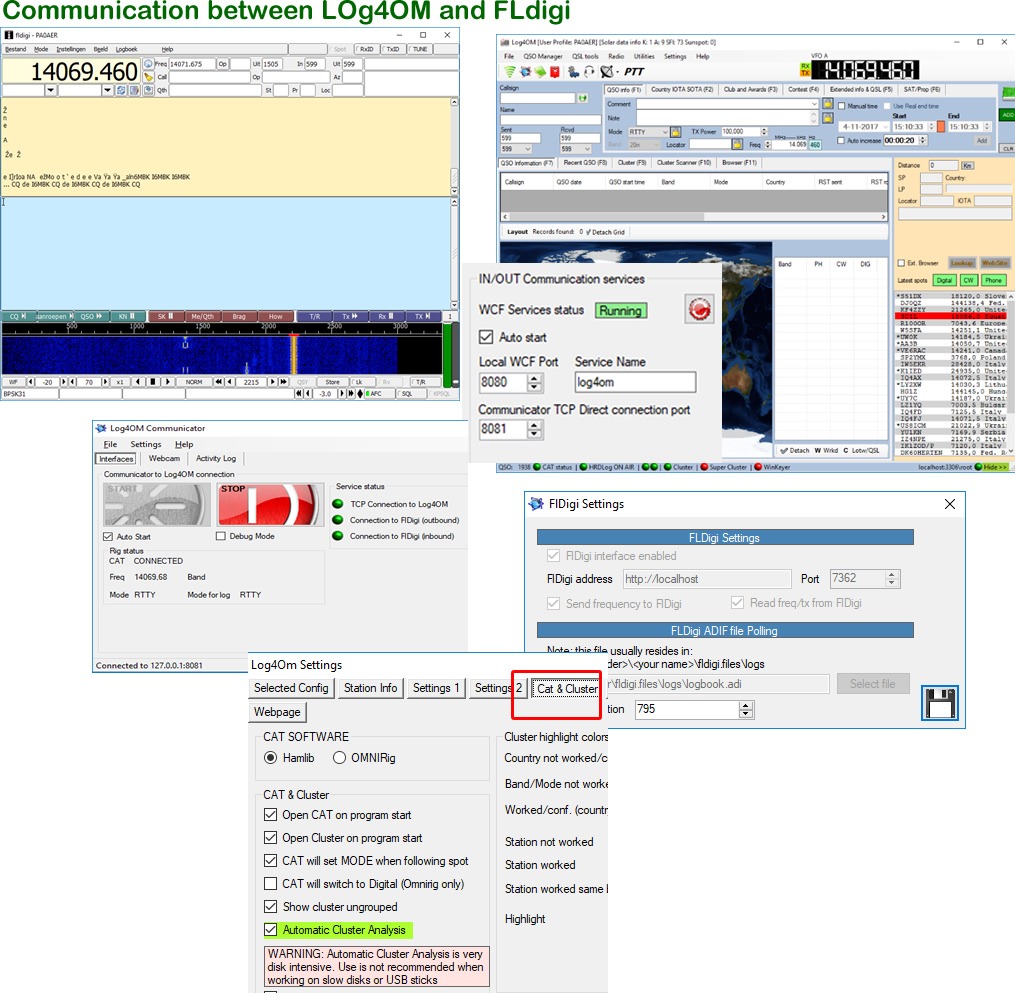Open Settings menu in Log4OM Communicator
The height and width of the screenshot is (993, 1015).
pyautogui.click(x=146, y=444)
